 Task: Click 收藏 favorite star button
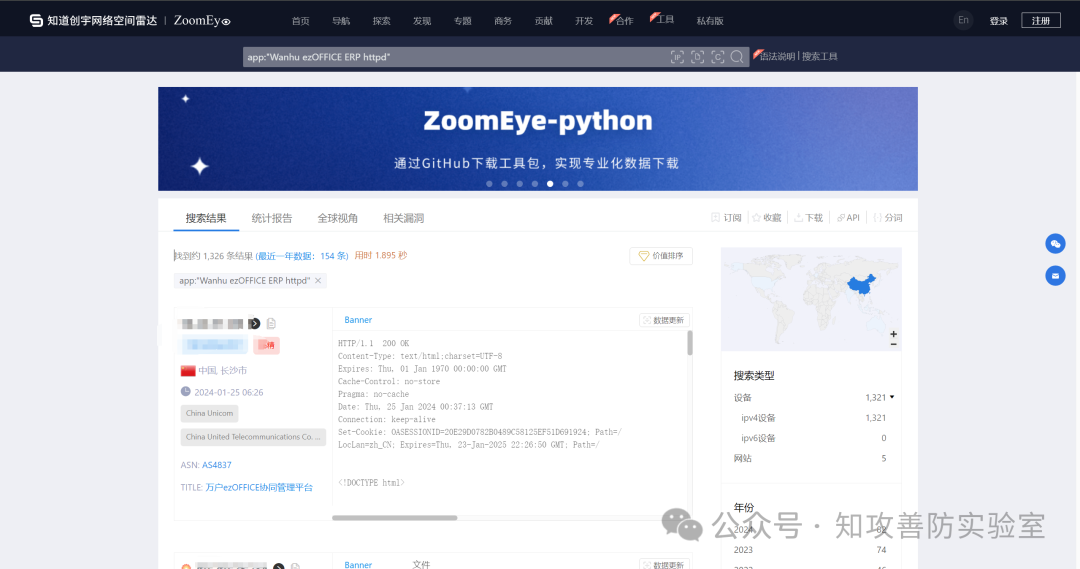pos(767,218)
